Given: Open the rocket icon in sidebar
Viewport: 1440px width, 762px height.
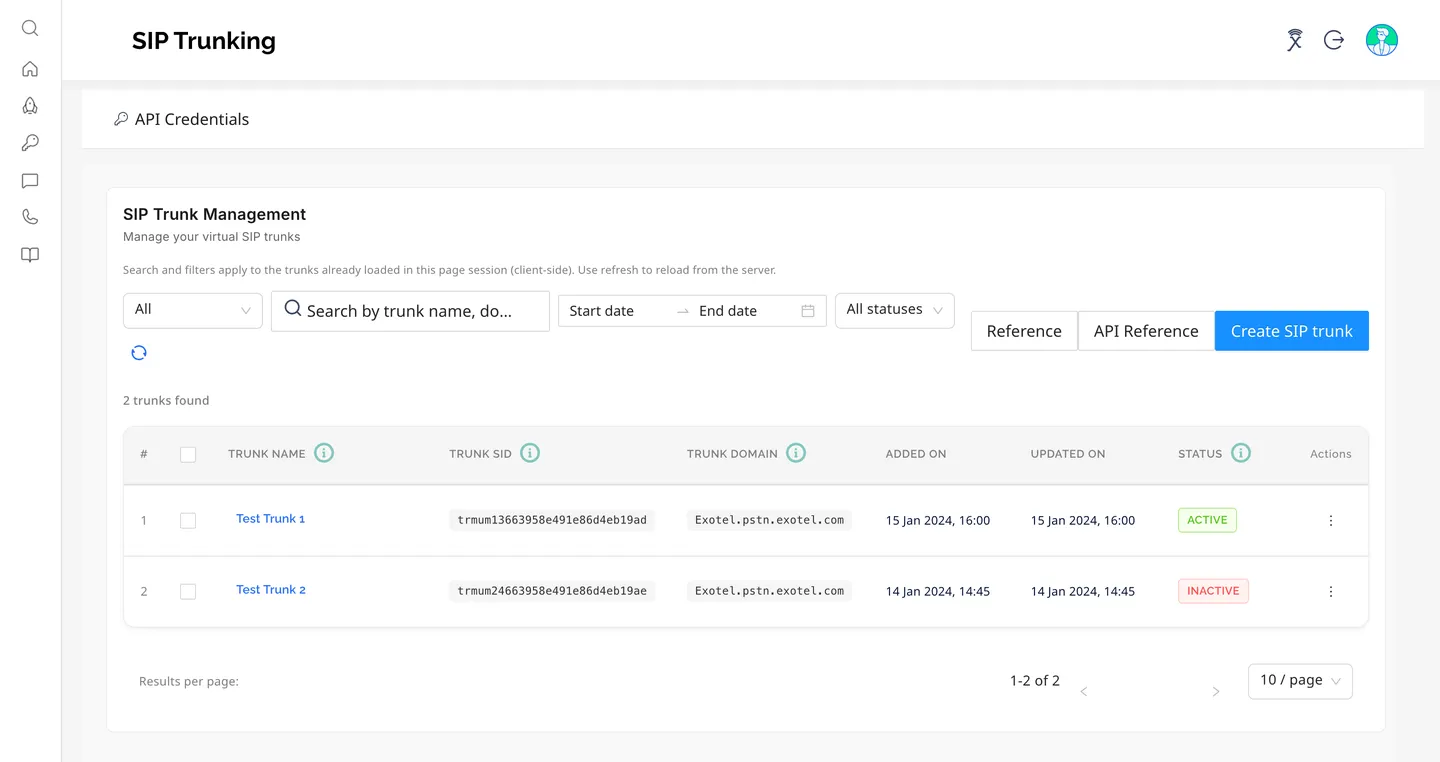Looking at the screenshot, I should [x=30, y=106].
